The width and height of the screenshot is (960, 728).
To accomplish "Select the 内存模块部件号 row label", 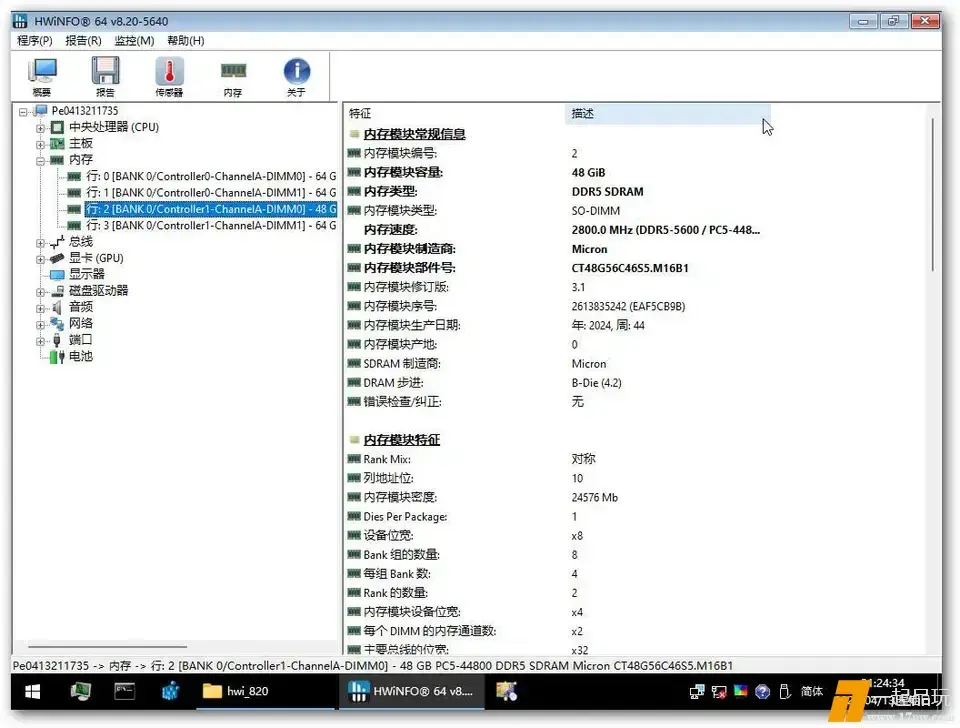I will [410, 268].
